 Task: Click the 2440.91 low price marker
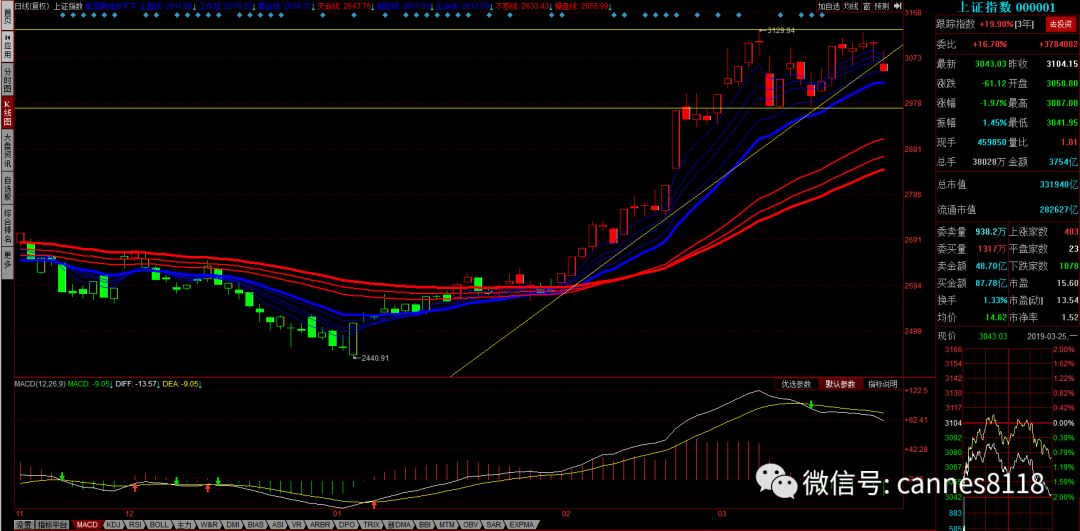374,358
